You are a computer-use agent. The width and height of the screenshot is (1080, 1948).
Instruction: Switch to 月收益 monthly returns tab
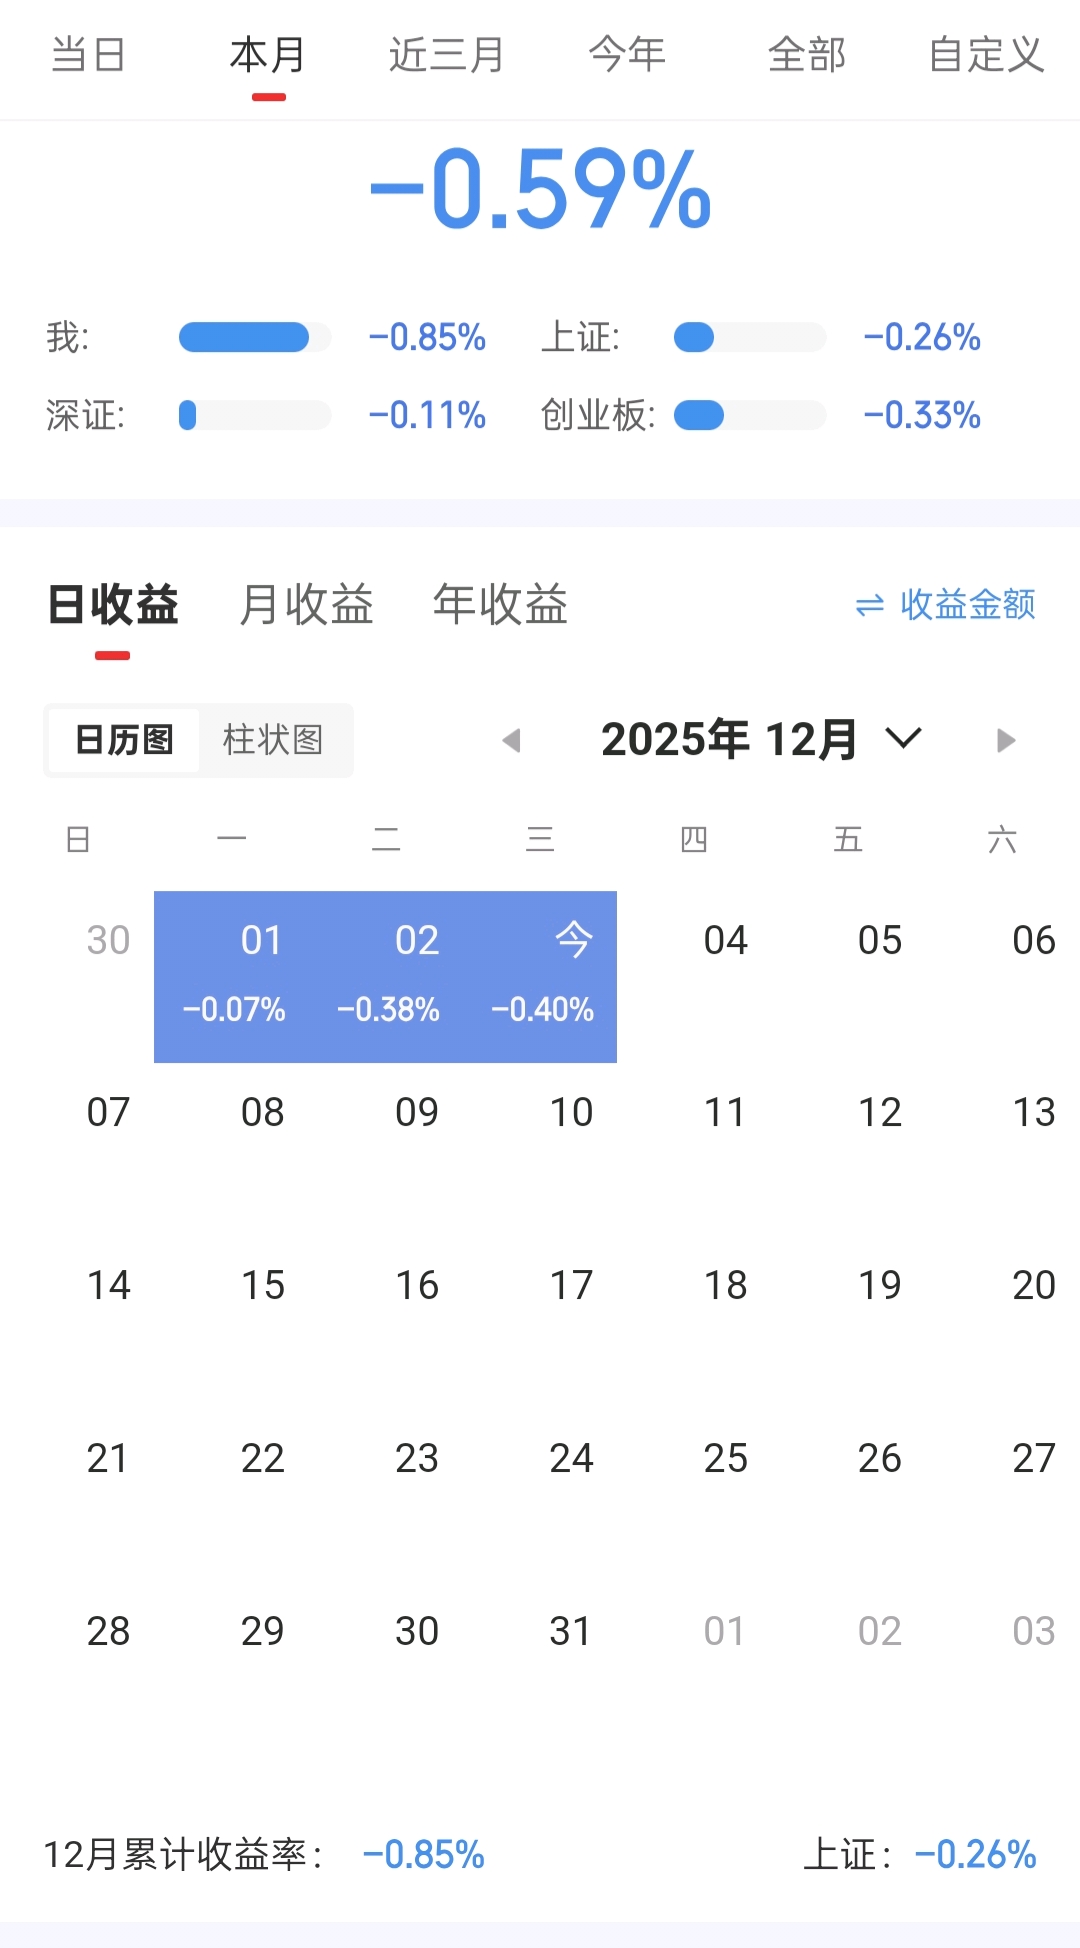pyautogui.click(x=306, y=605)
